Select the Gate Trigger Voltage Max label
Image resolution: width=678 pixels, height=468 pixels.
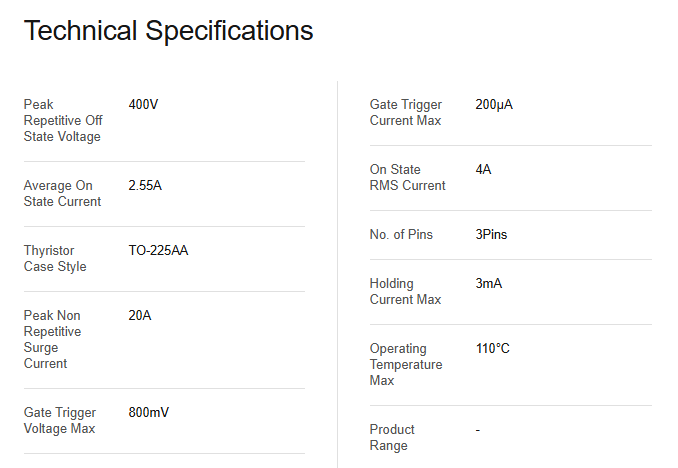[60, 420]
